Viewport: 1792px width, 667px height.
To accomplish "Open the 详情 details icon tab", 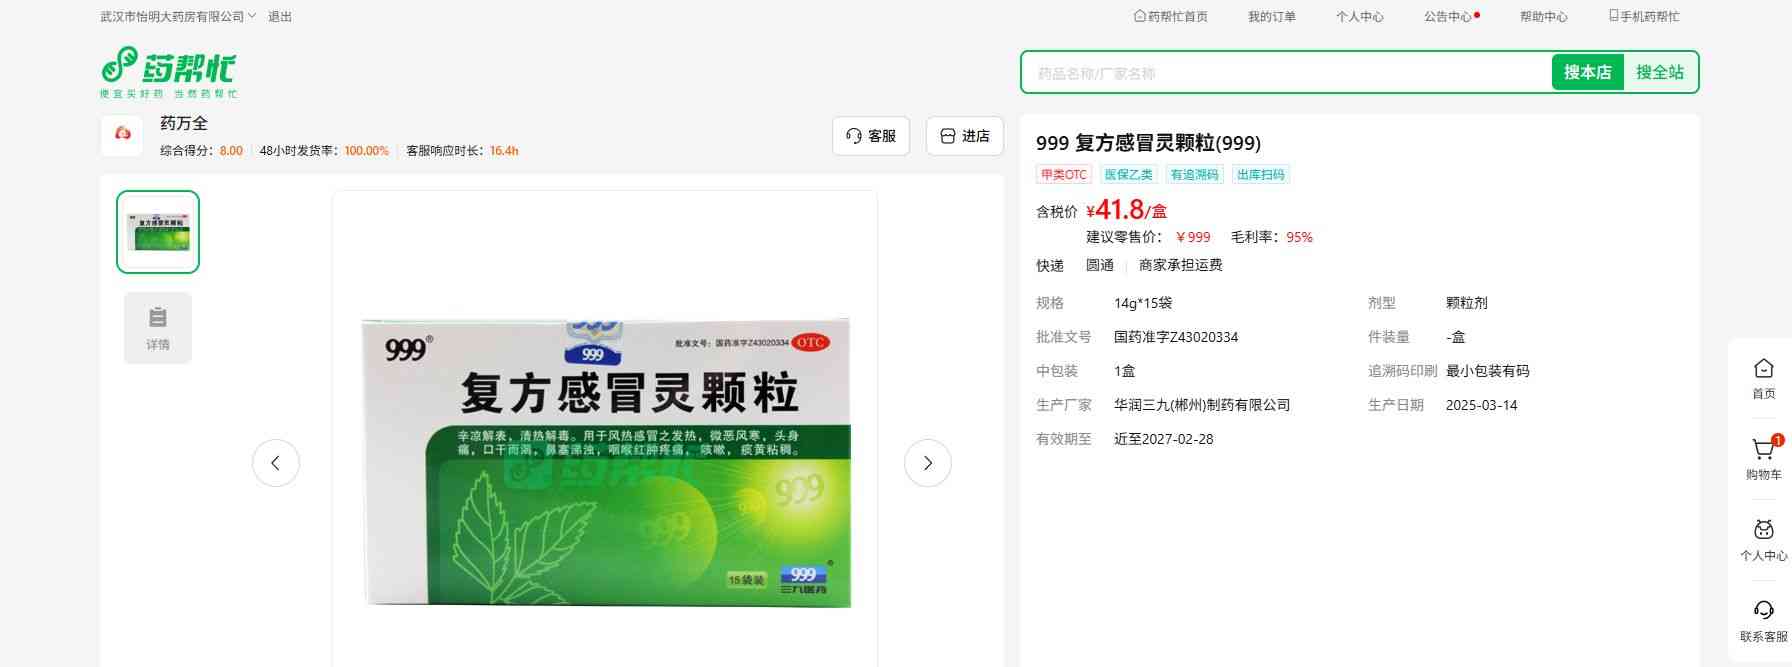I will click(x=158, y=327).
